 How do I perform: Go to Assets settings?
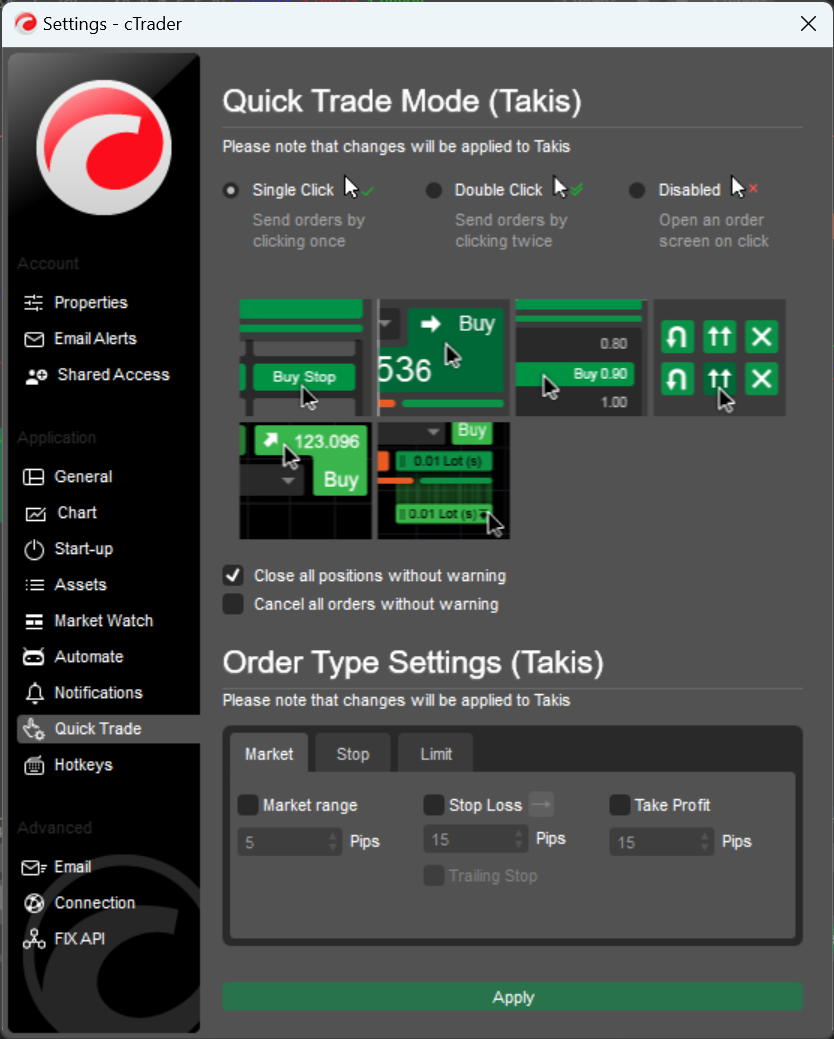pos(80,585)
